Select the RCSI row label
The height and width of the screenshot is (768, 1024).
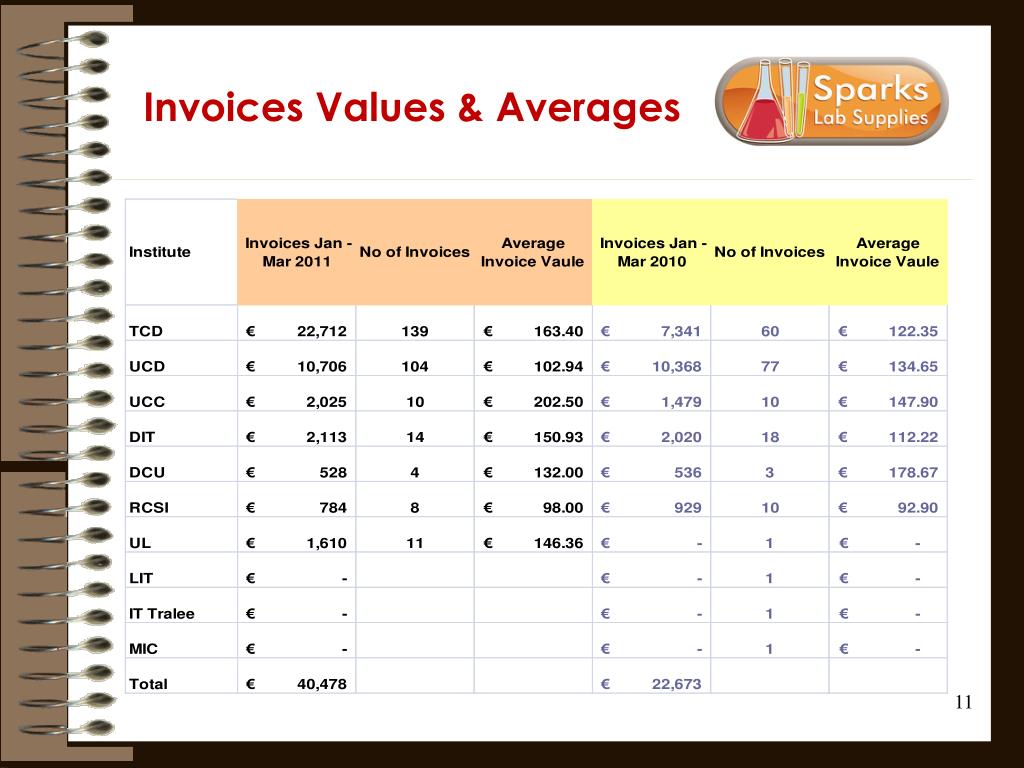[x=149, y=507]
